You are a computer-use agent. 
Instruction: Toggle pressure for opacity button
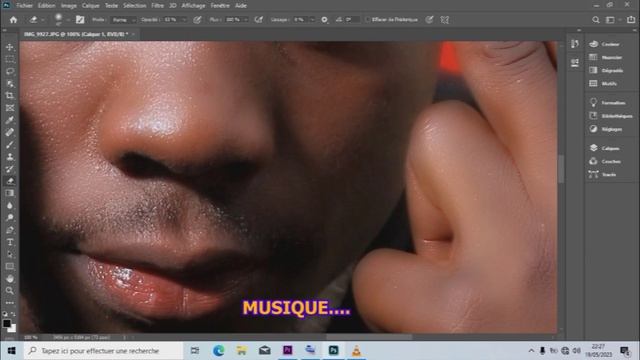197,20
